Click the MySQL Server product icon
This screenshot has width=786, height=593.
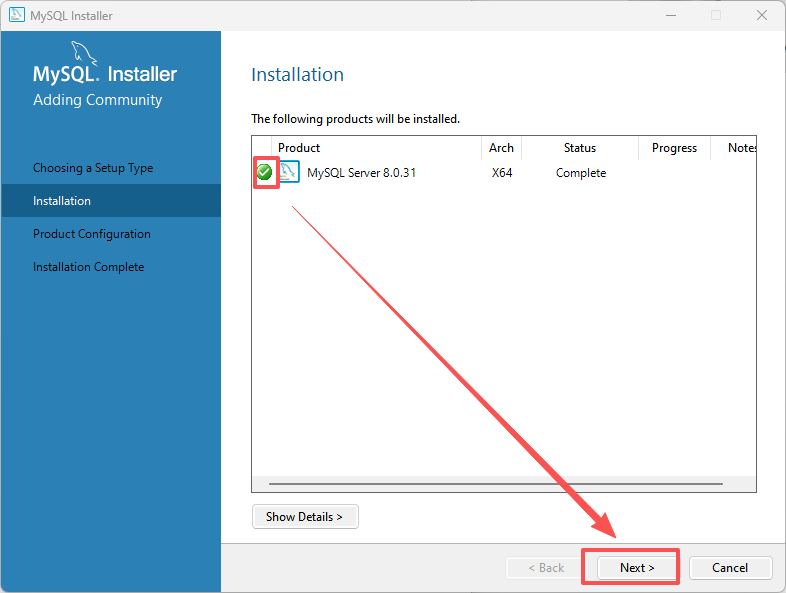(289, 172)
